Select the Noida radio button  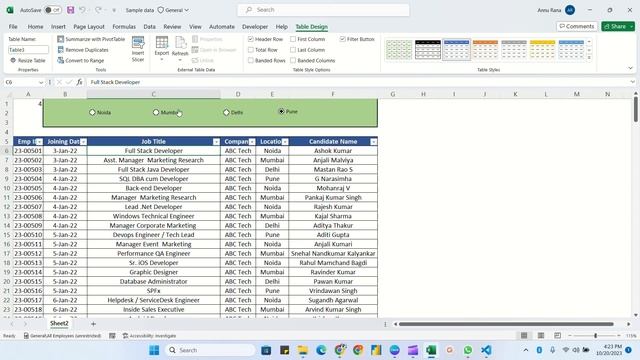coord(92,112)
